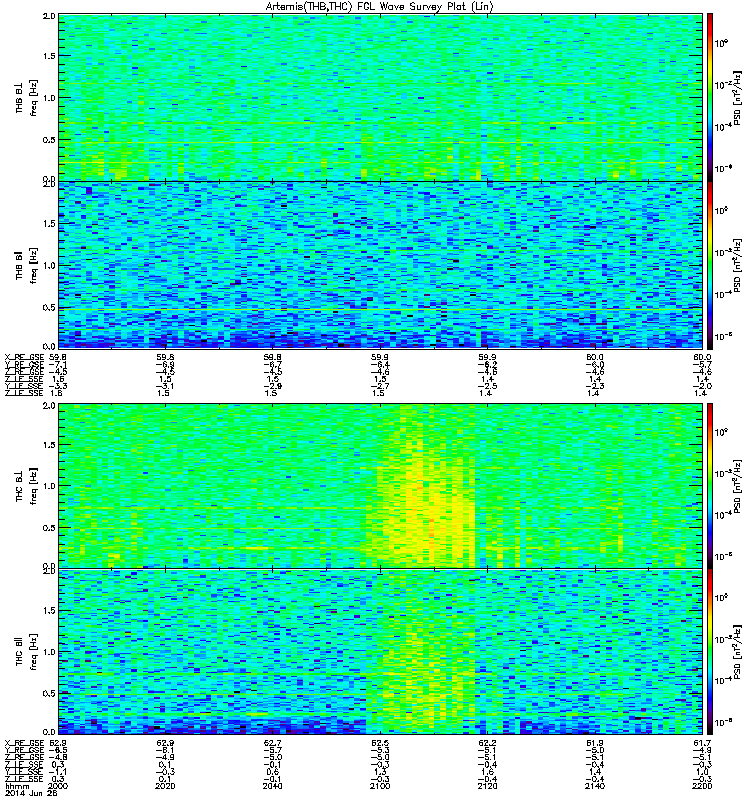Click the color bar beside the THC B-perpendicular panel
The height and width of the screenshot is (800, 750).
(x=709, y=485)
